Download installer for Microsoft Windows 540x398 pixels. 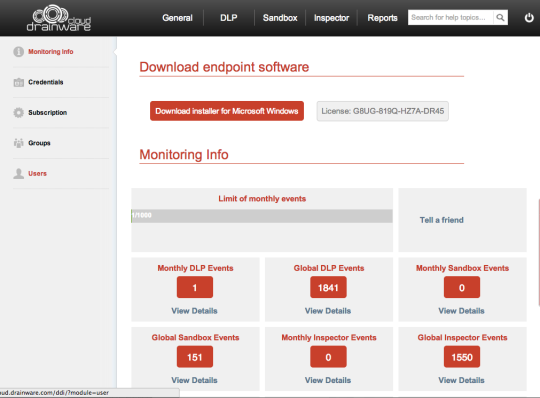pos(227,111)
